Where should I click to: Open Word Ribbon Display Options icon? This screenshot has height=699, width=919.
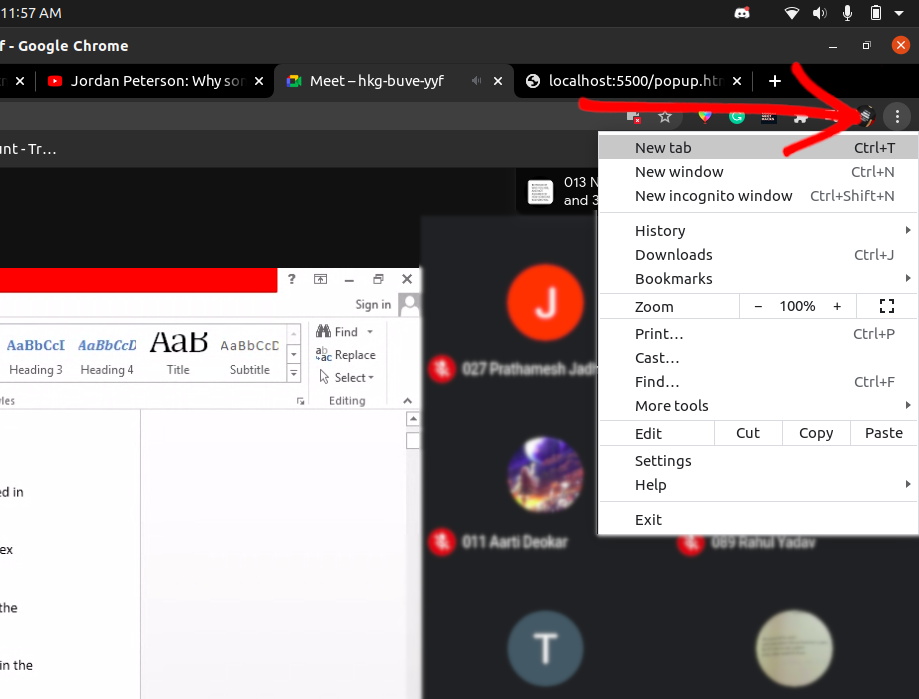click(x=320, y=279)
